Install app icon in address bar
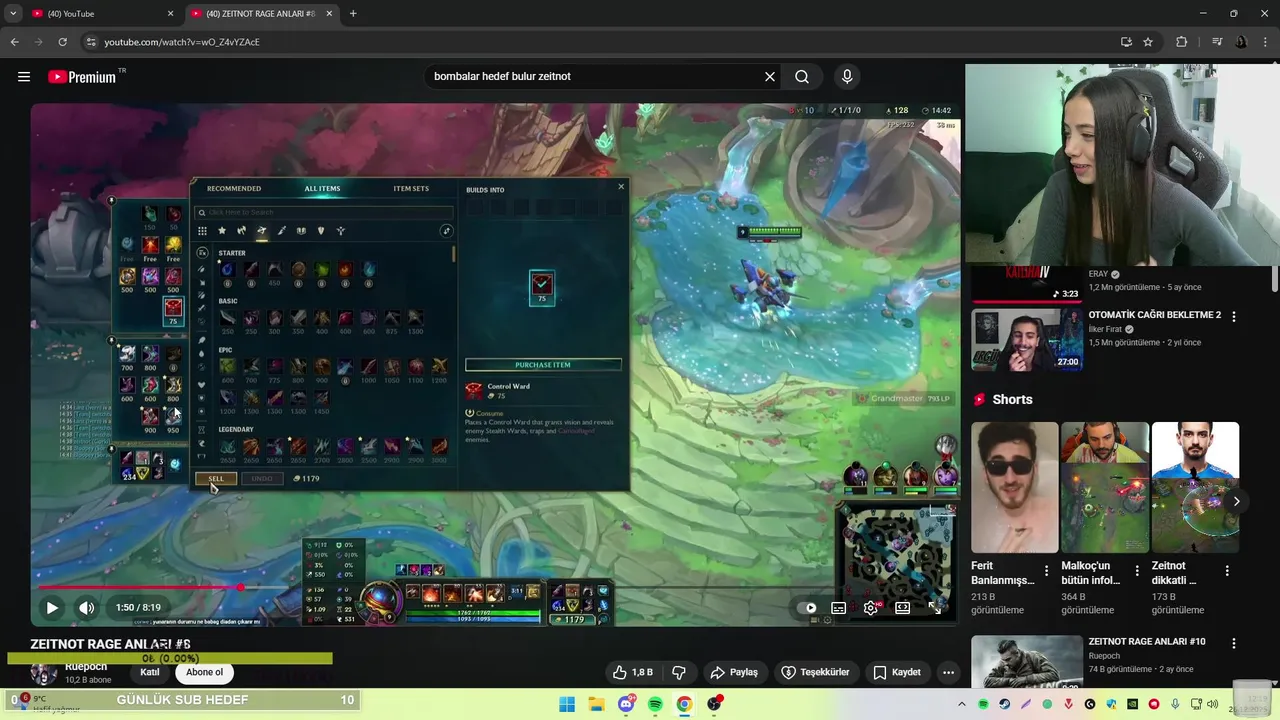 [x=1126, y=42]
